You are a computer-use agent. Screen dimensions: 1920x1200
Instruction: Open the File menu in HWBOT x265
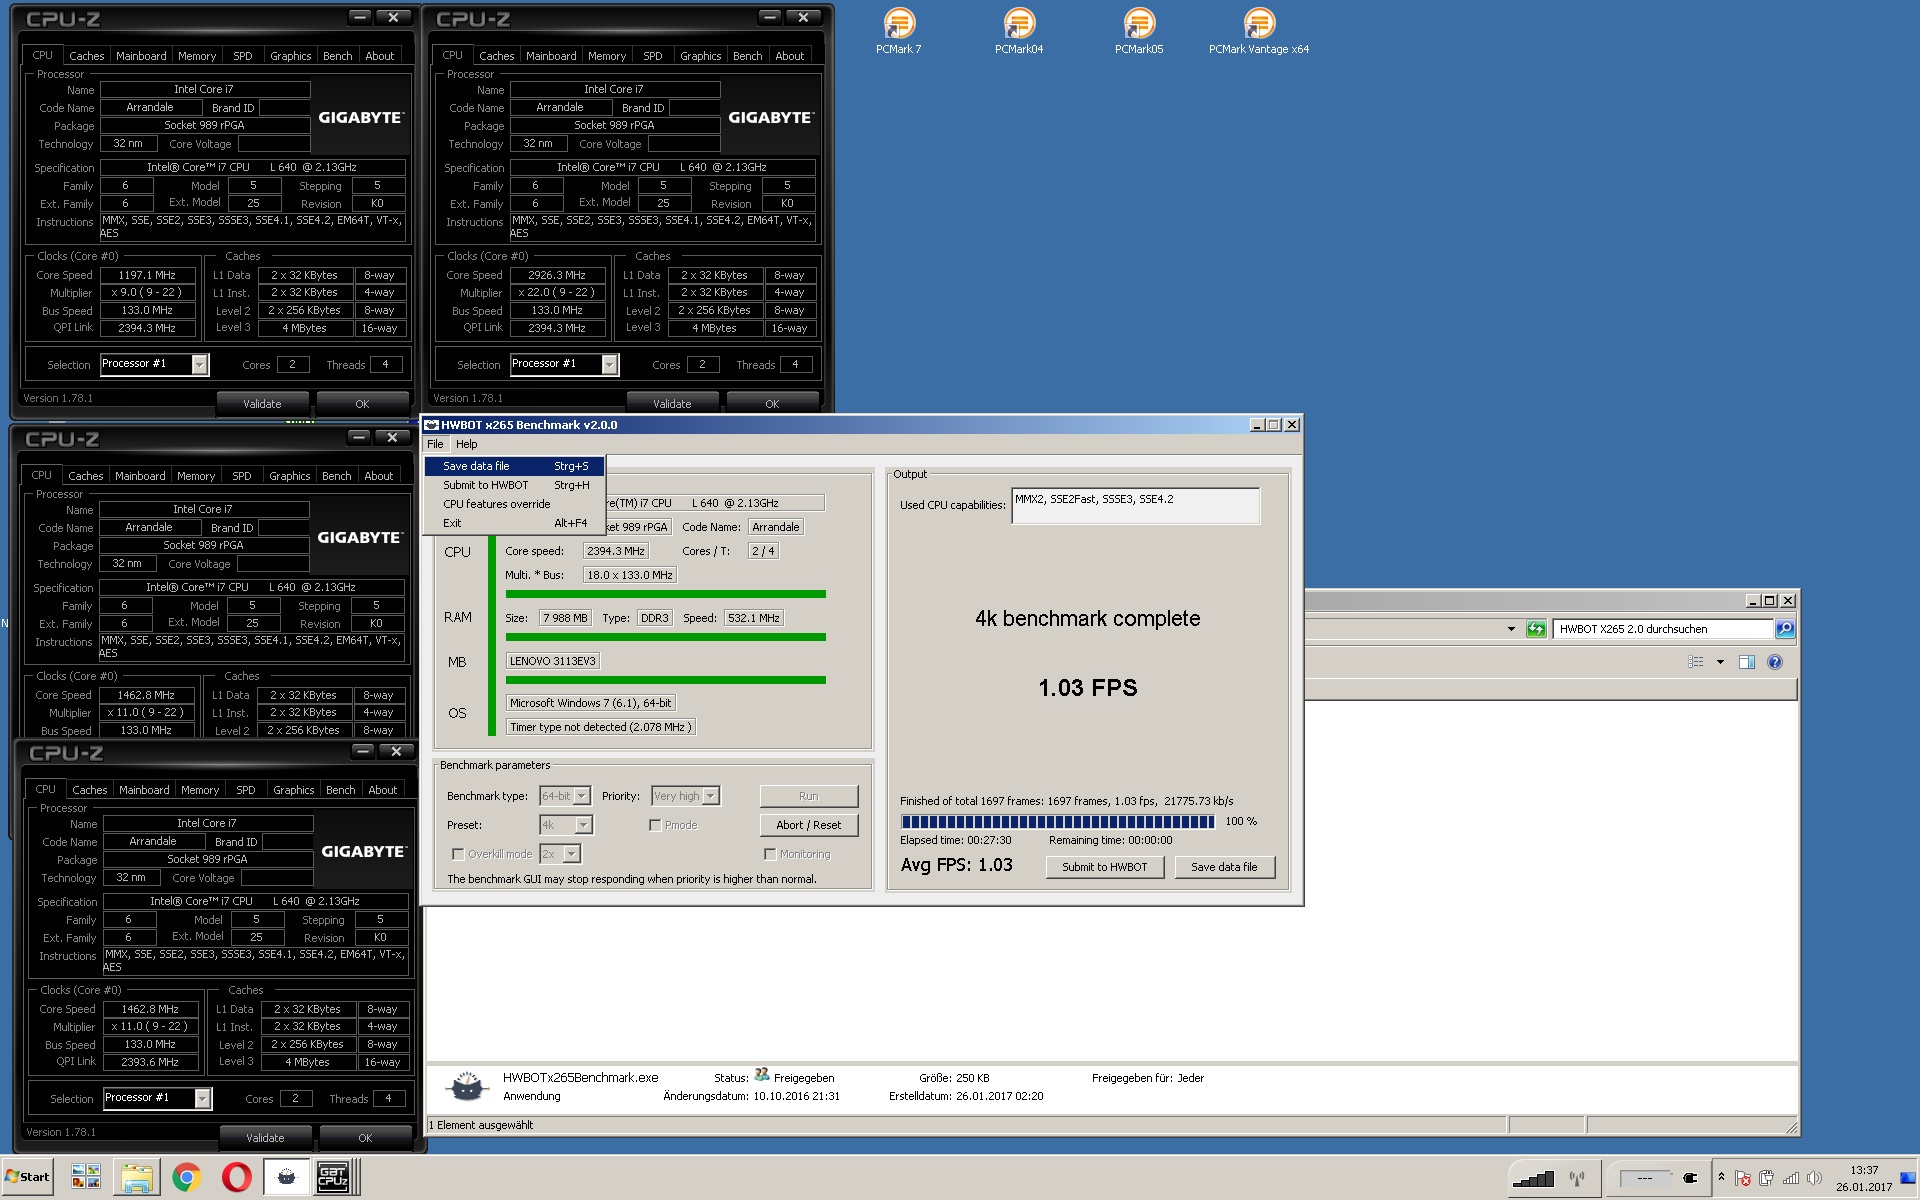[x=435, y=444]
